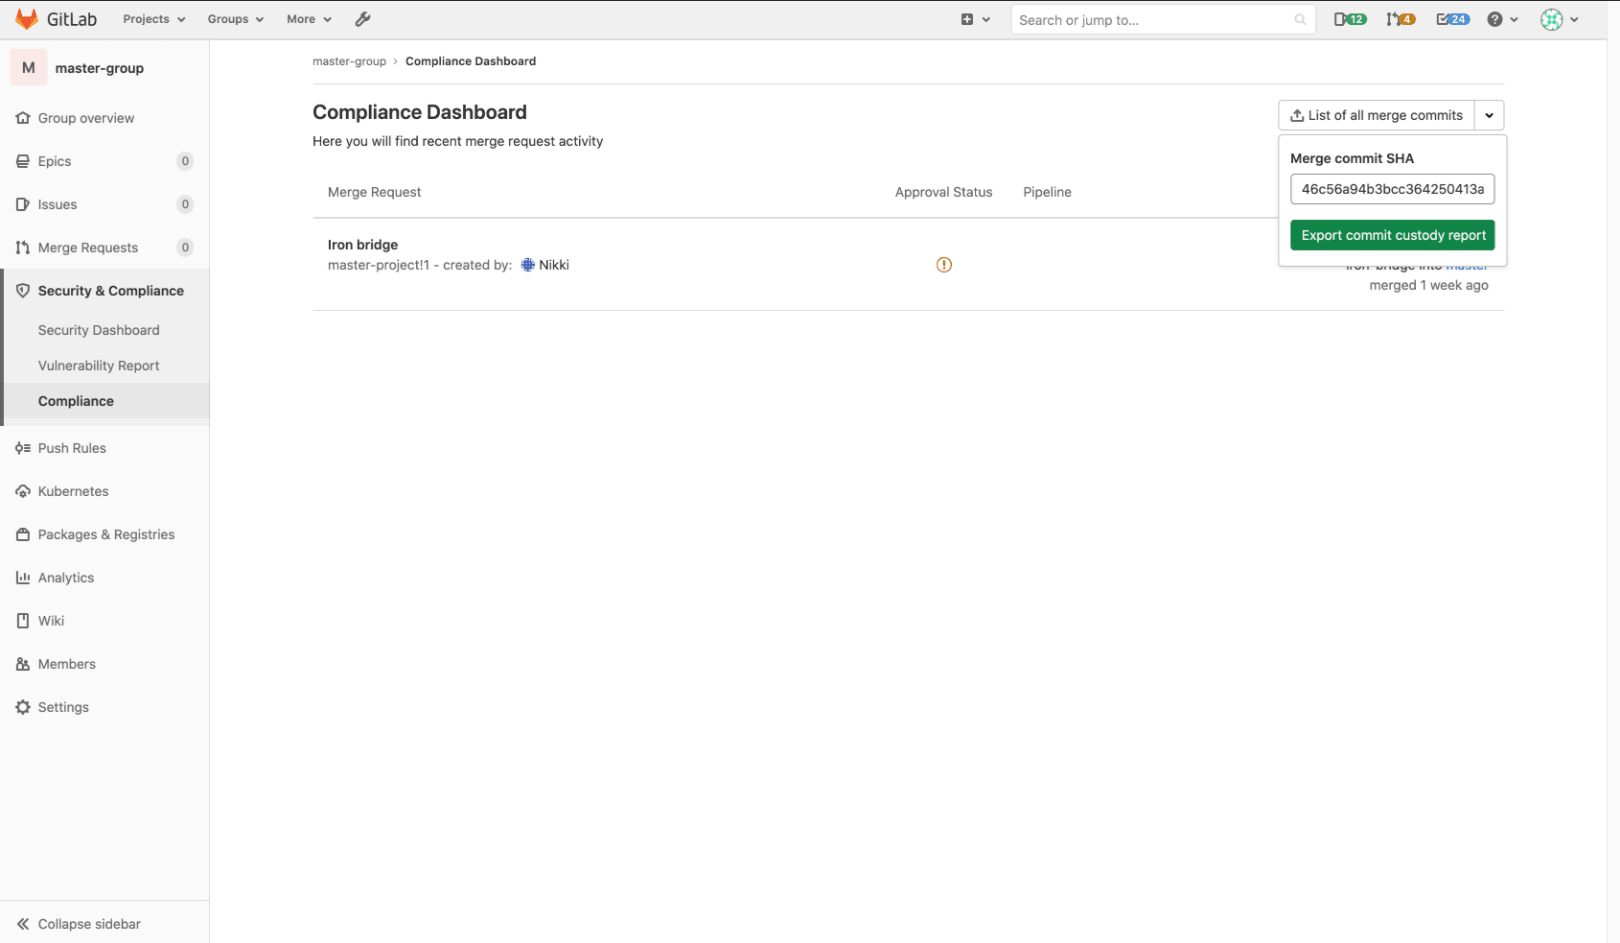Open the Push Rules section

[71, 447]
